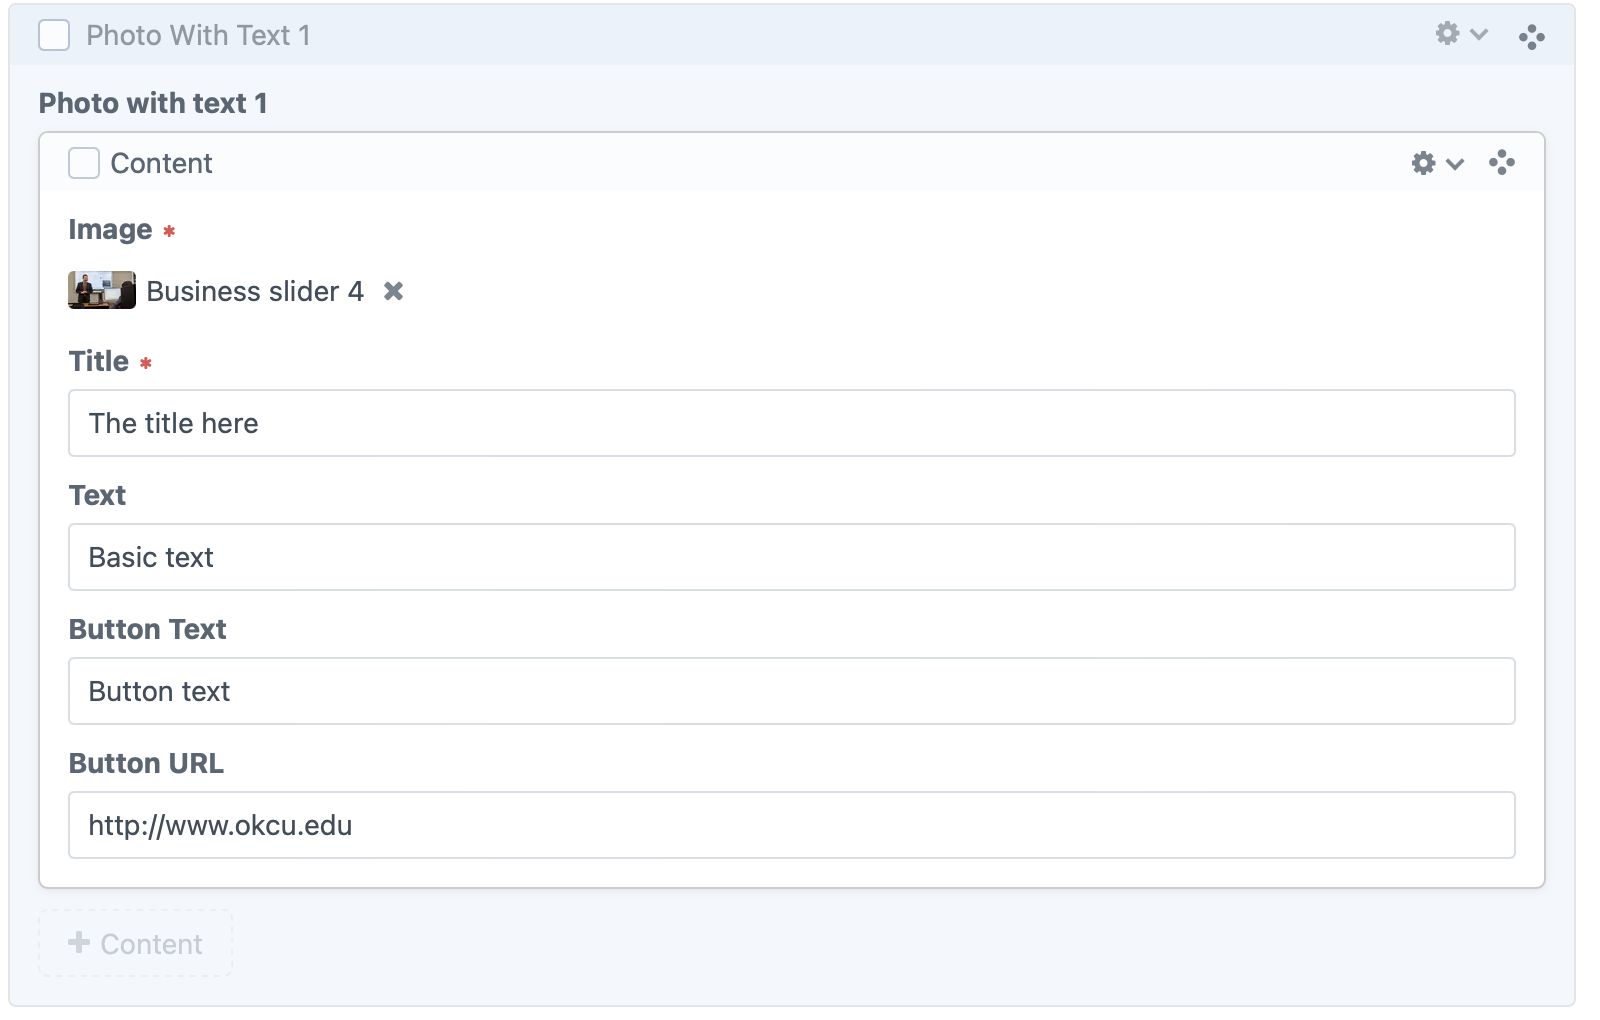Click into the 'Basic text' Text field

tap(791, 557)
